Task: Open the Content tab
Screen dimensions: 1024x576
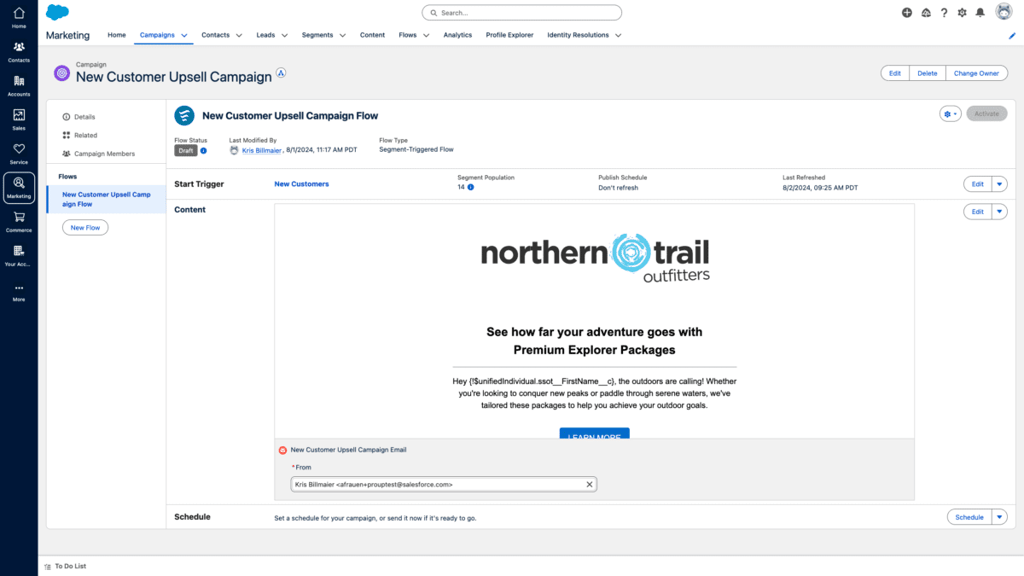Action: point(372,35)
